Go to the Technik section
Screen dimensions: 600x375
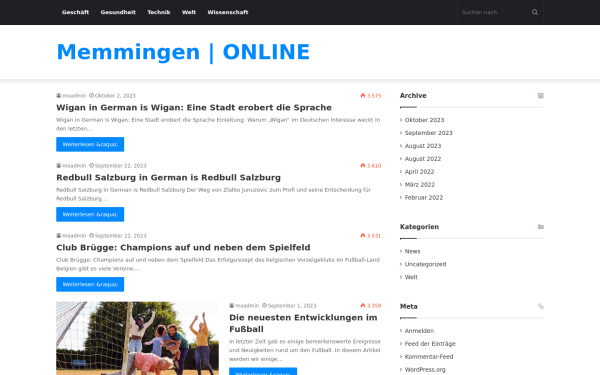click(158, 12)
